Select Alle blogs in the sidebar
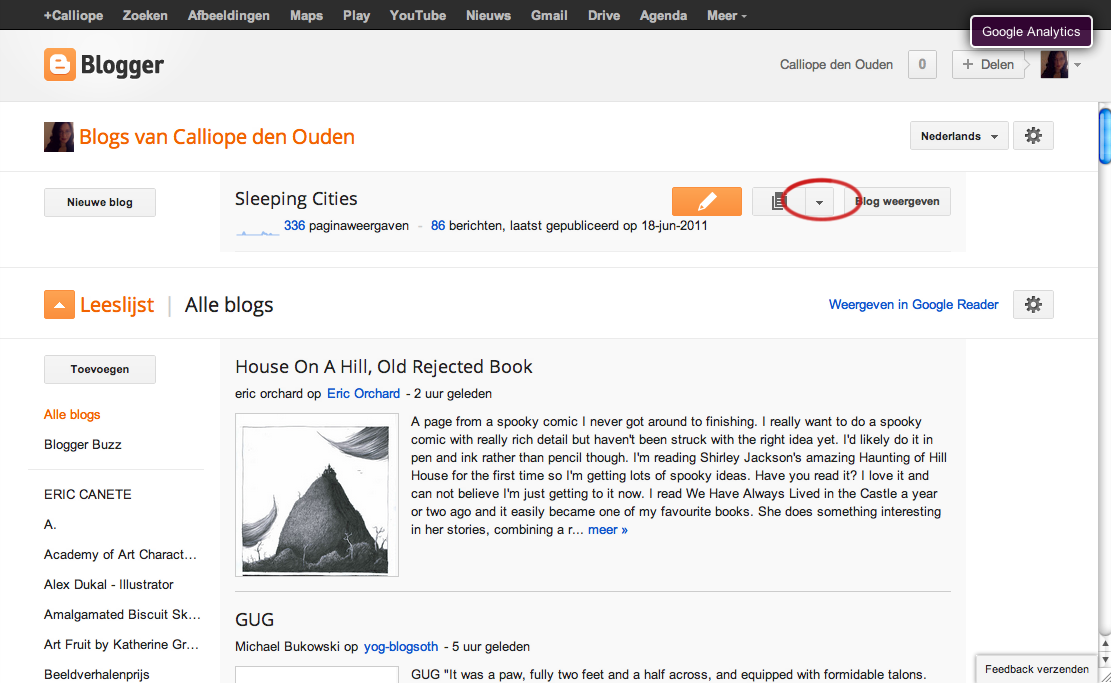This screenshot has width=1111, height=683. tap(72, 414)
